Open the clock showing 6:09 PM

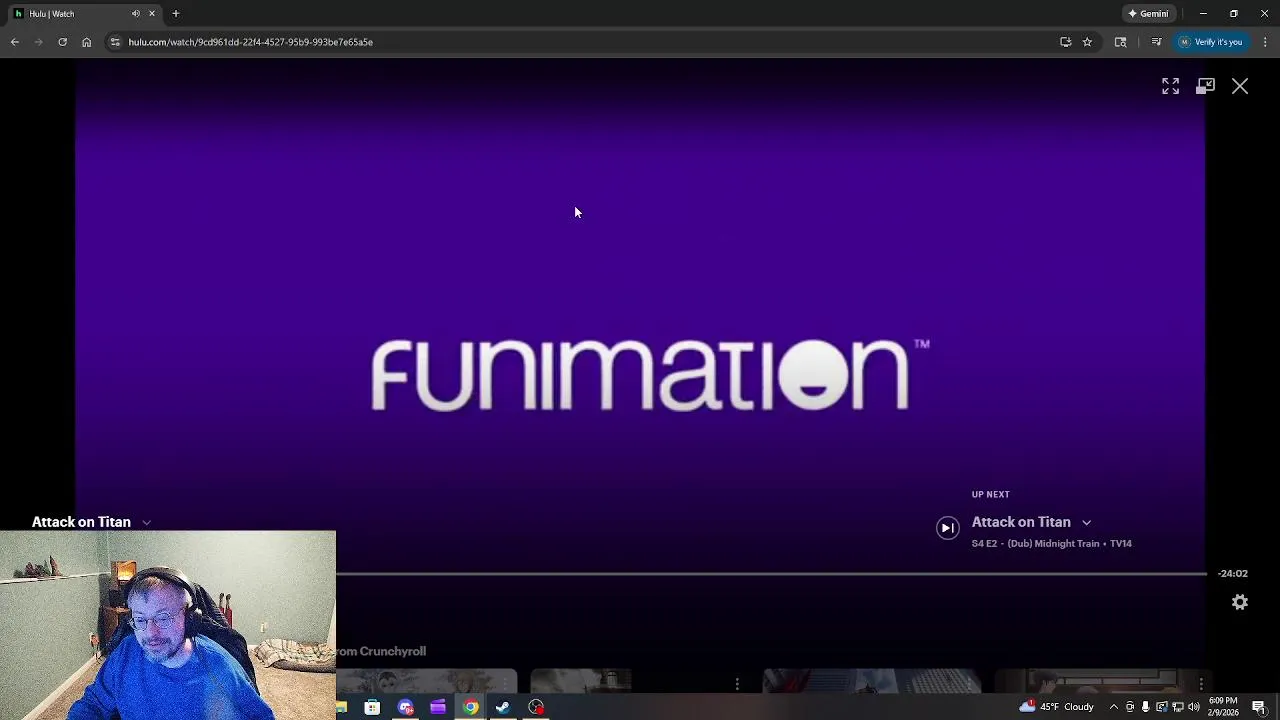click(1223, 707)
